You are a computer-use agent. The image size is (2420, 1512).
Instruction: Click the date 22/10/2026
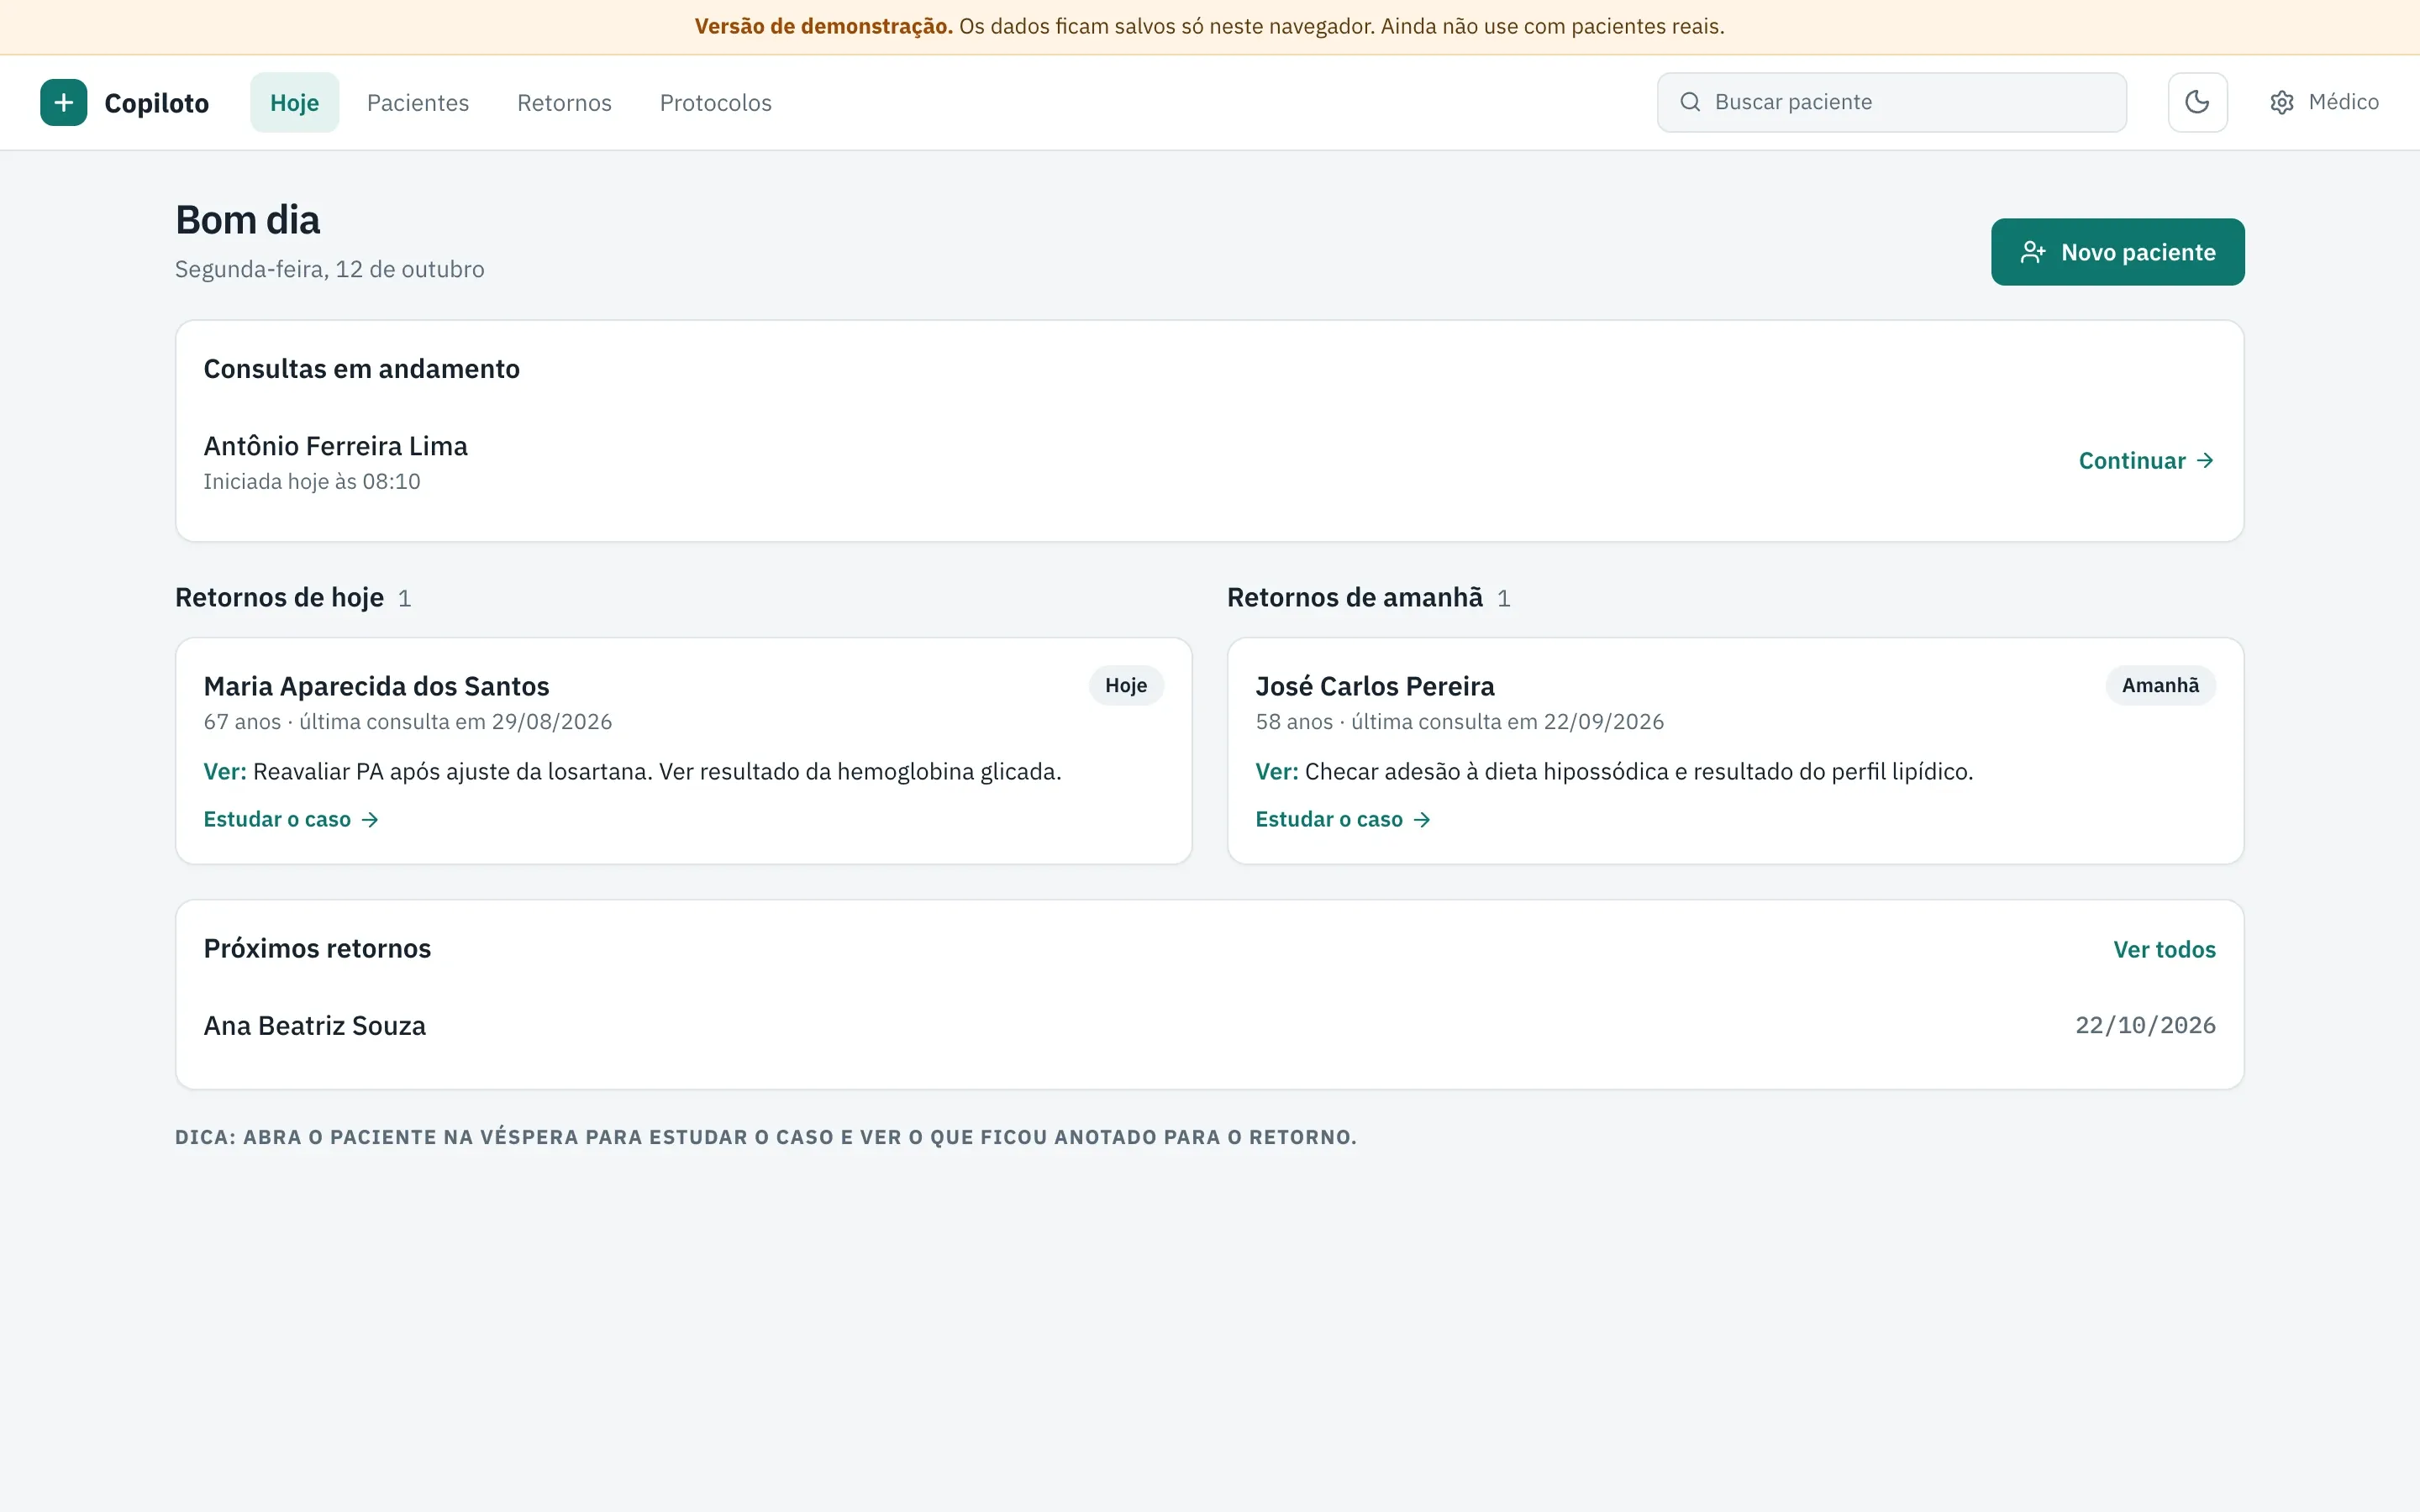tap(2145, 1026)
